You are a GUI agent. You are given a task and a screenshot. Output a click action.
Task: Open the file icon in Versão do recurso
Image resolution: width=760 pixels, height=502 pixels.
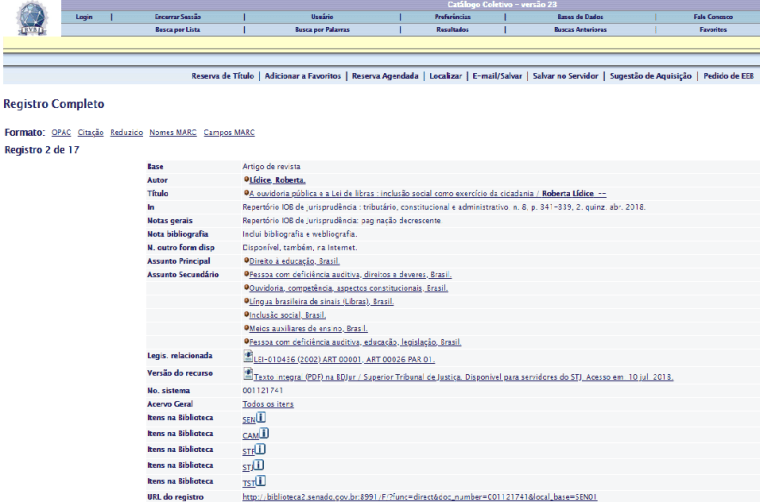(248, 372)
